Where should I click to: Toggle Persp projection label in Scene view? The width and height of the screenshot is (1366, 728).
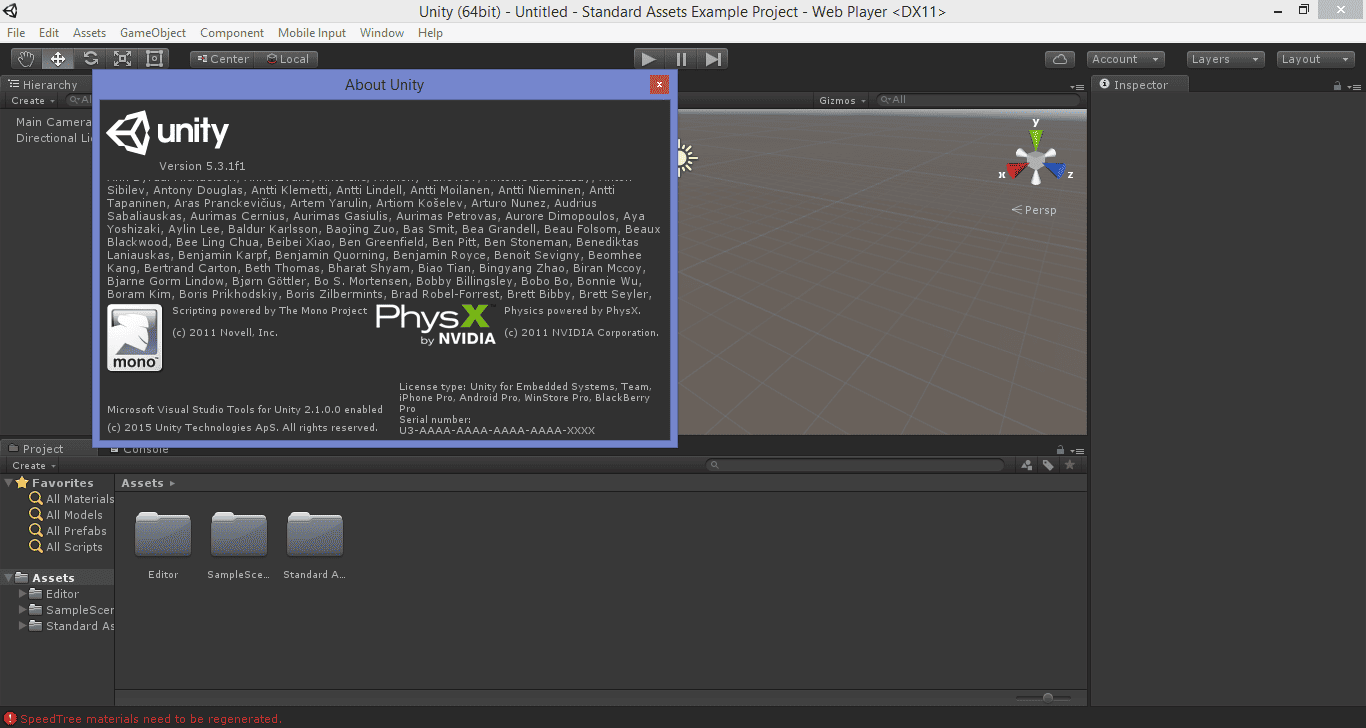pos(1034,210)
